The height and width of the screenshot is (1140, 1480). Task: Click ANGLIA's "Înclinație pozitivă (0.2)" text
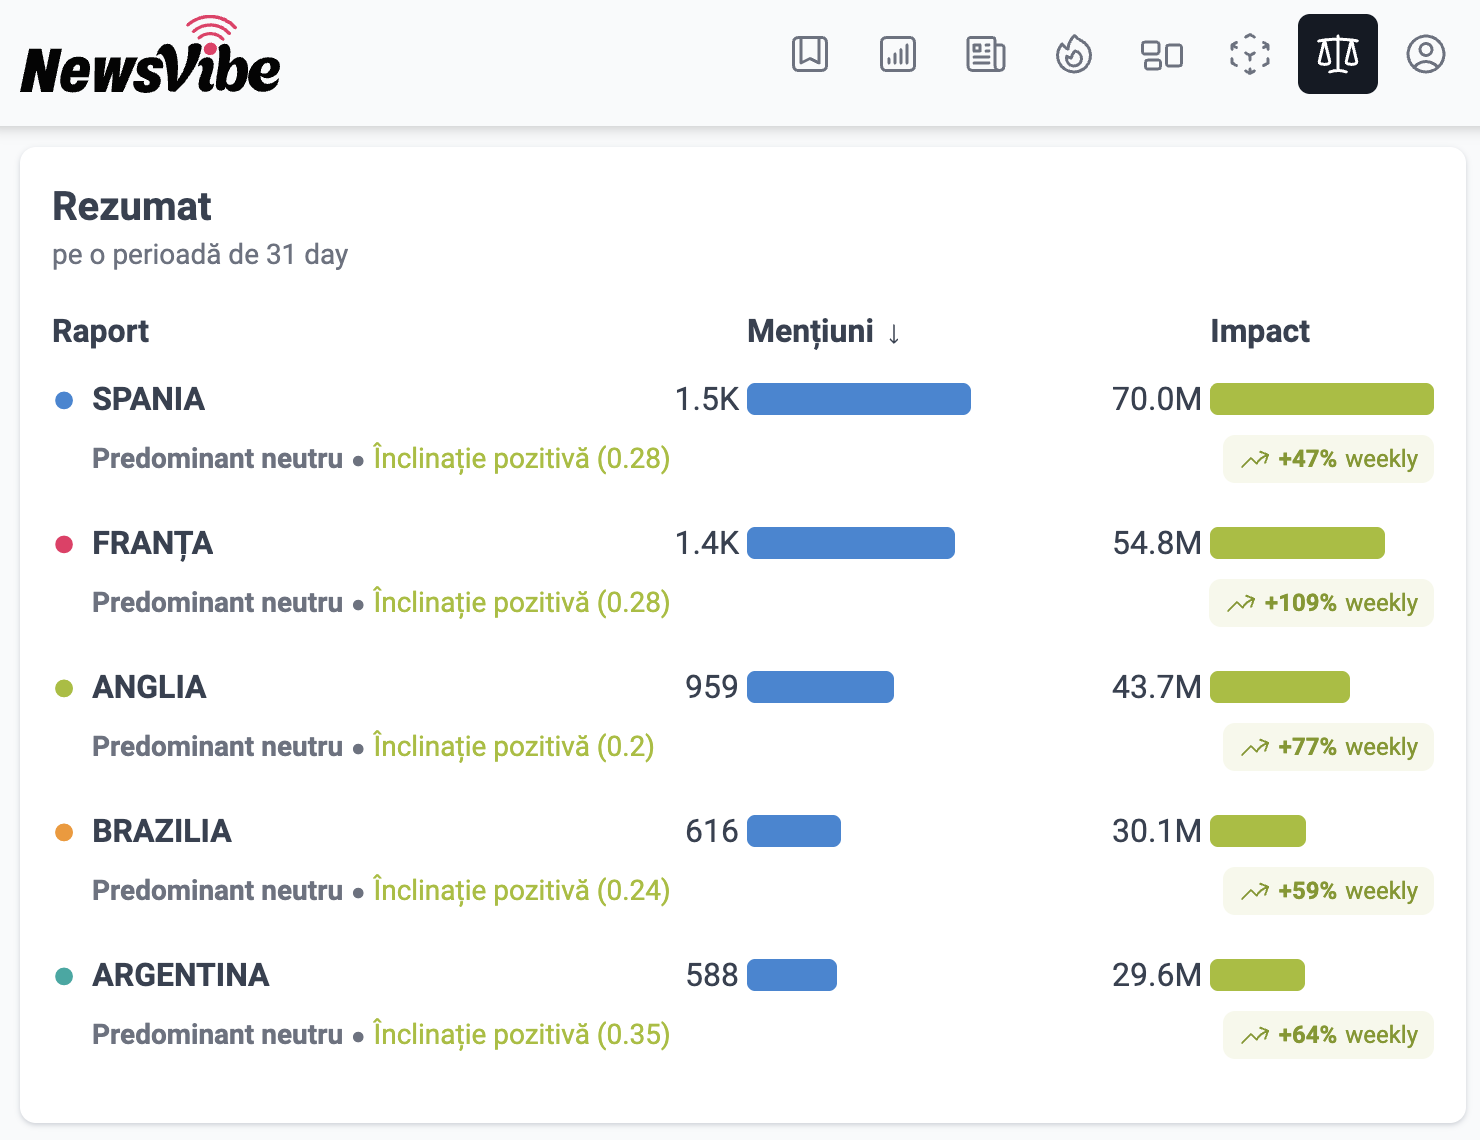click(513, 747)
